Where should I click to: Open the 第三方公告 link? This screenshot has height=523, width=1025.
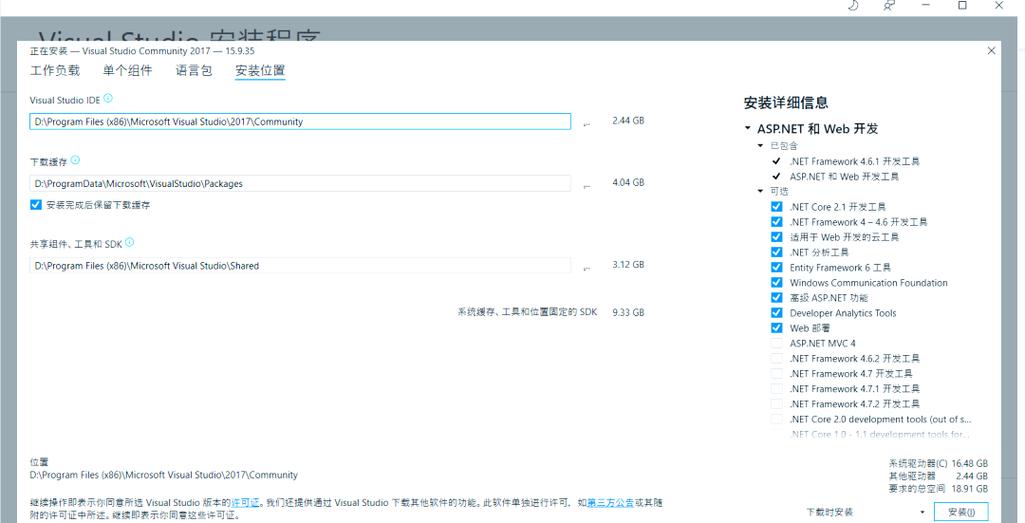coord(611,503)
